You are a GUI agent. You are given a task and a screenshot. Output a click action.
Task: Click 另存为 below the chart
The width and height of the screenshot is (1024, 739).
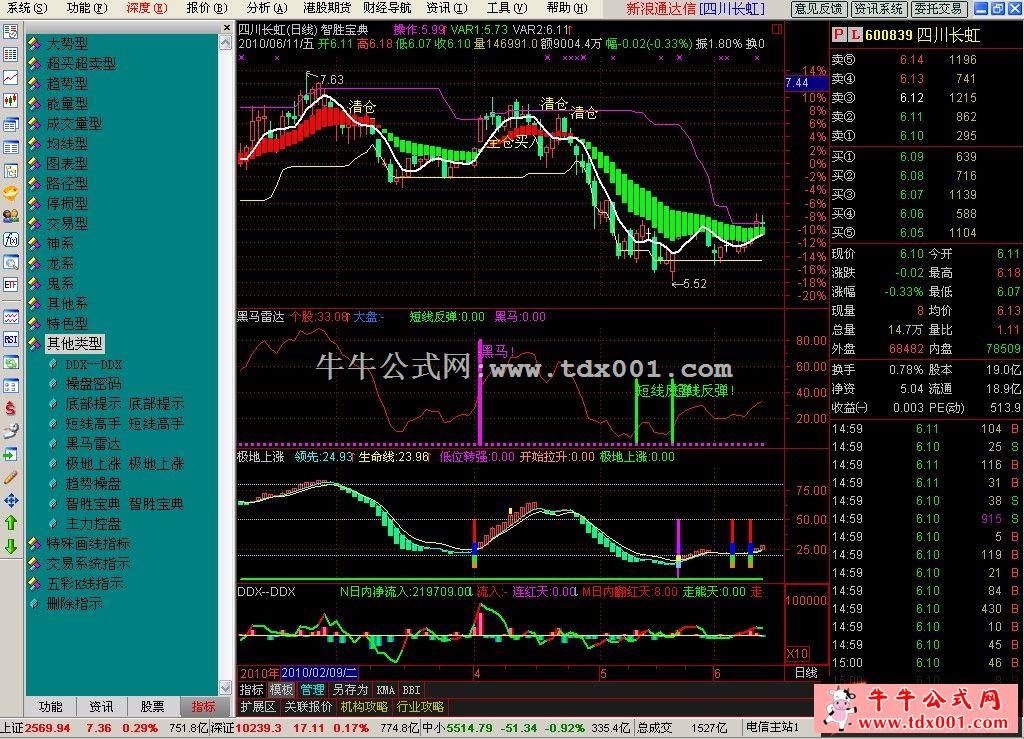pos(350,689)
